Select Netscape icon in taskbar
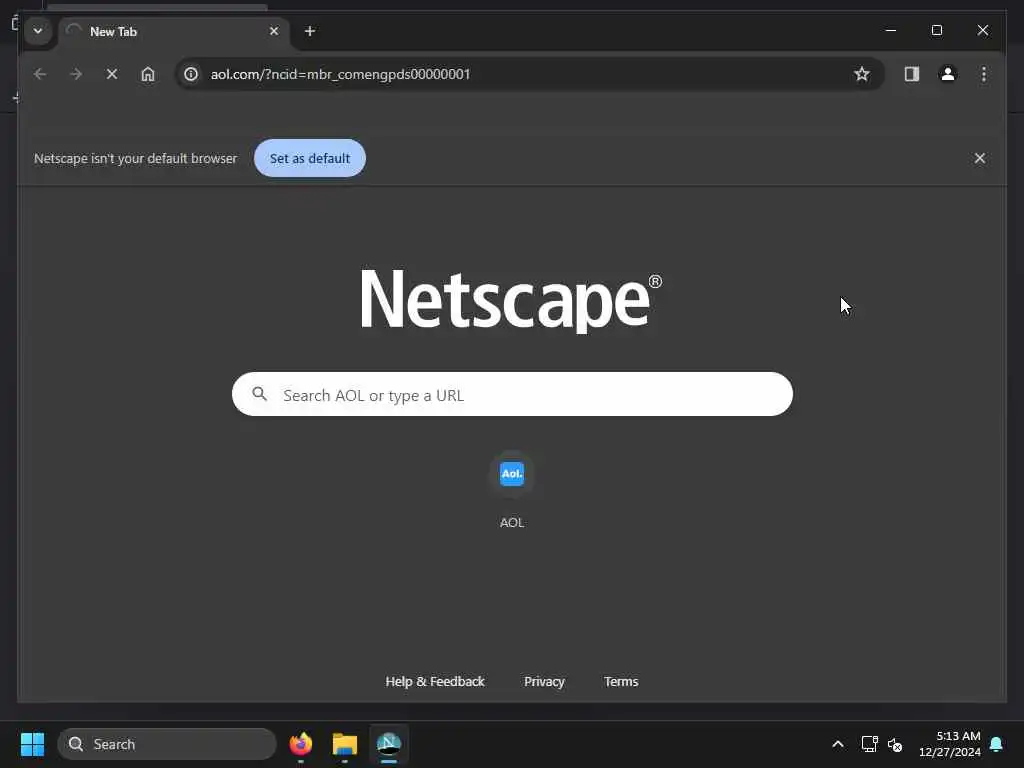 tap(389, 744)
